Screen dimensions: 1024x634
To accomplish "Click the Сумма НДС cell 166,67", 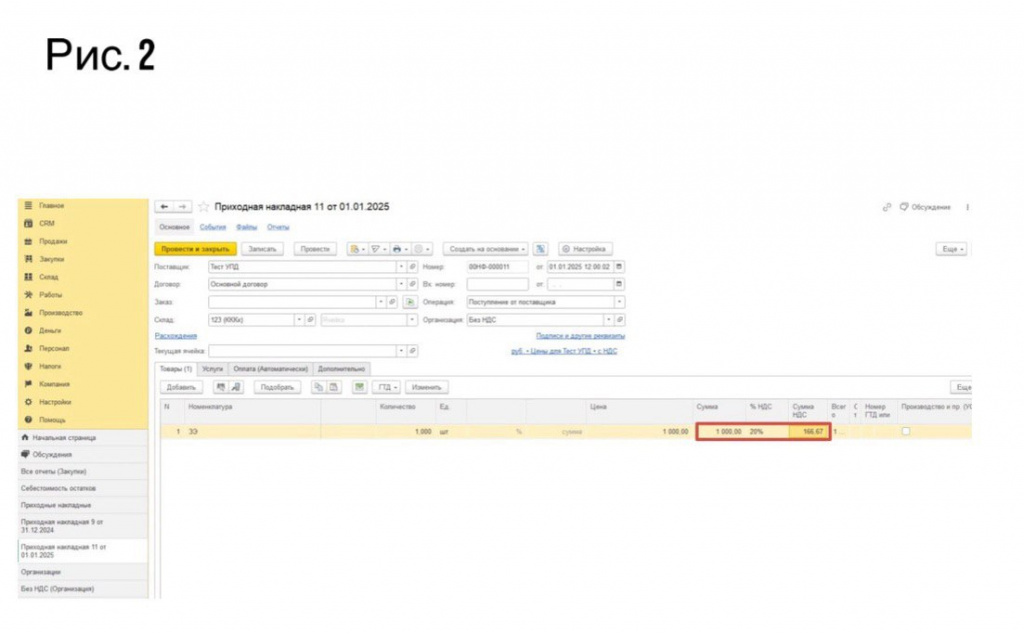I will point(808,432).
